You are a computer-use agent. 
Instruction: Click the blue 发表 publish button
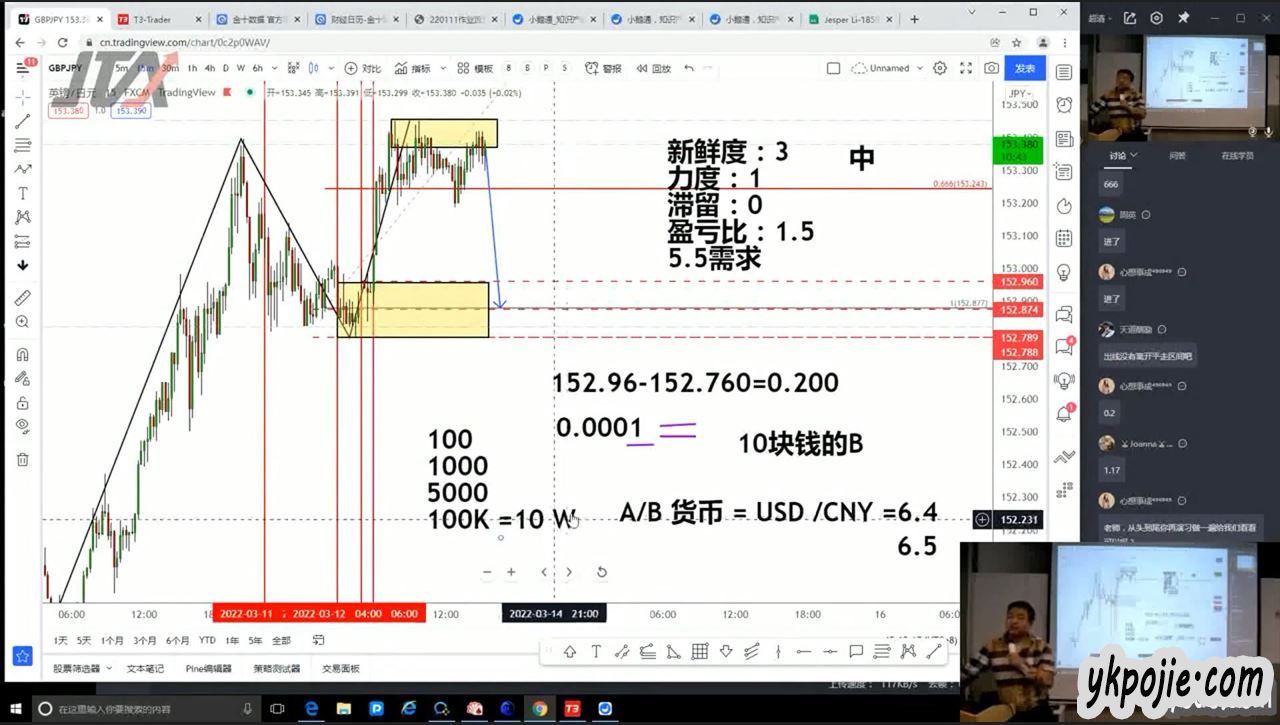click(x=1025, y=68)
